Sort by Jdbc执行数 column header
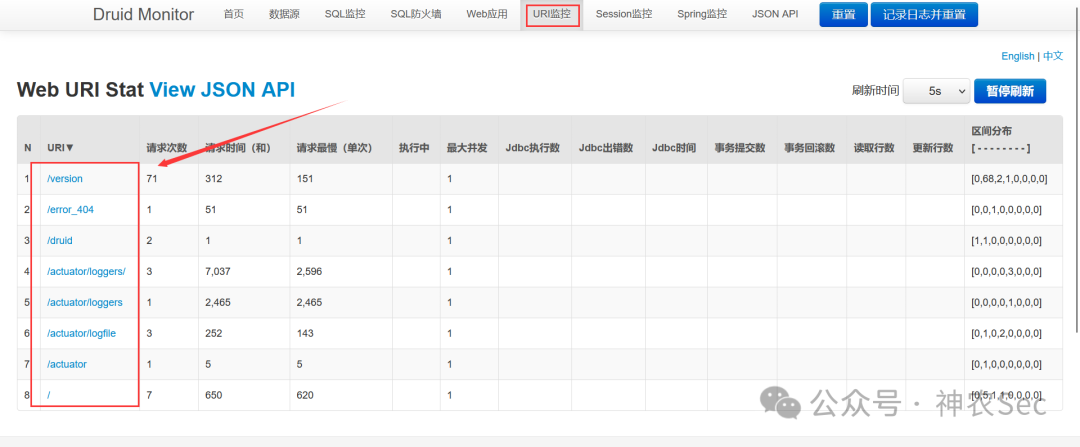Image resolution: width=1080 pixels, height=447 pixels. pos(532,147)
